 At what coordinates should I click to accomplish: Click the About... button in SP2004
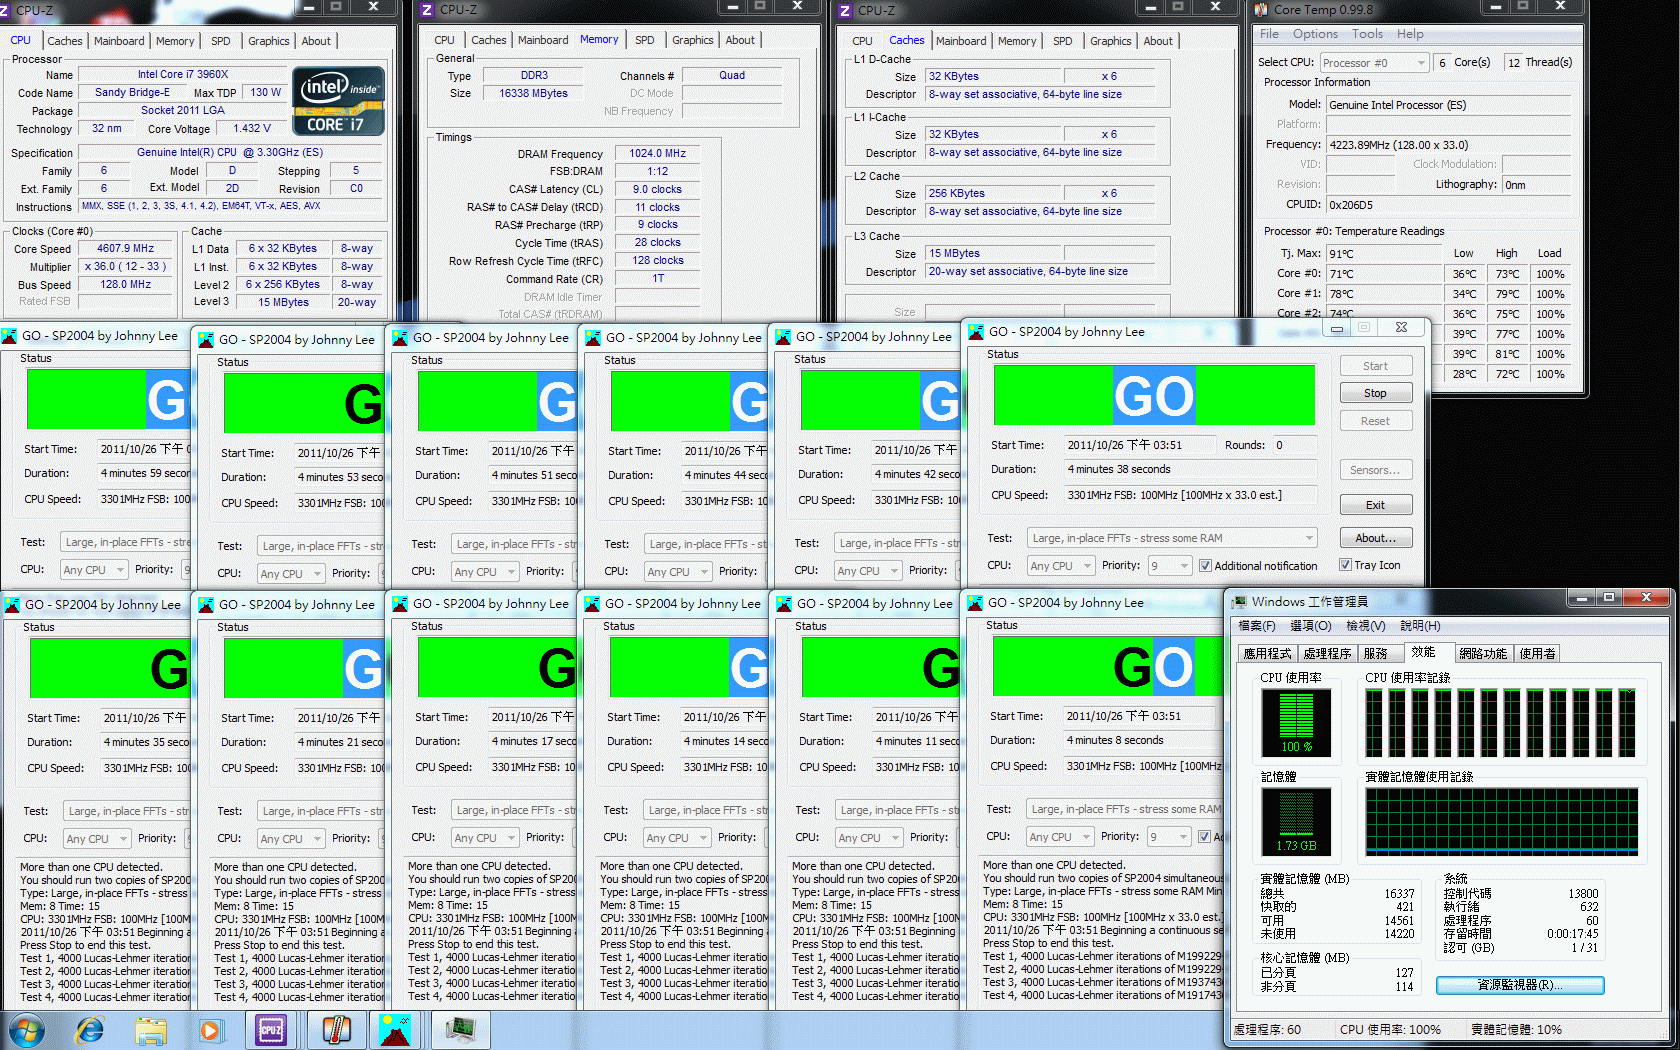tap(1375, 538)
